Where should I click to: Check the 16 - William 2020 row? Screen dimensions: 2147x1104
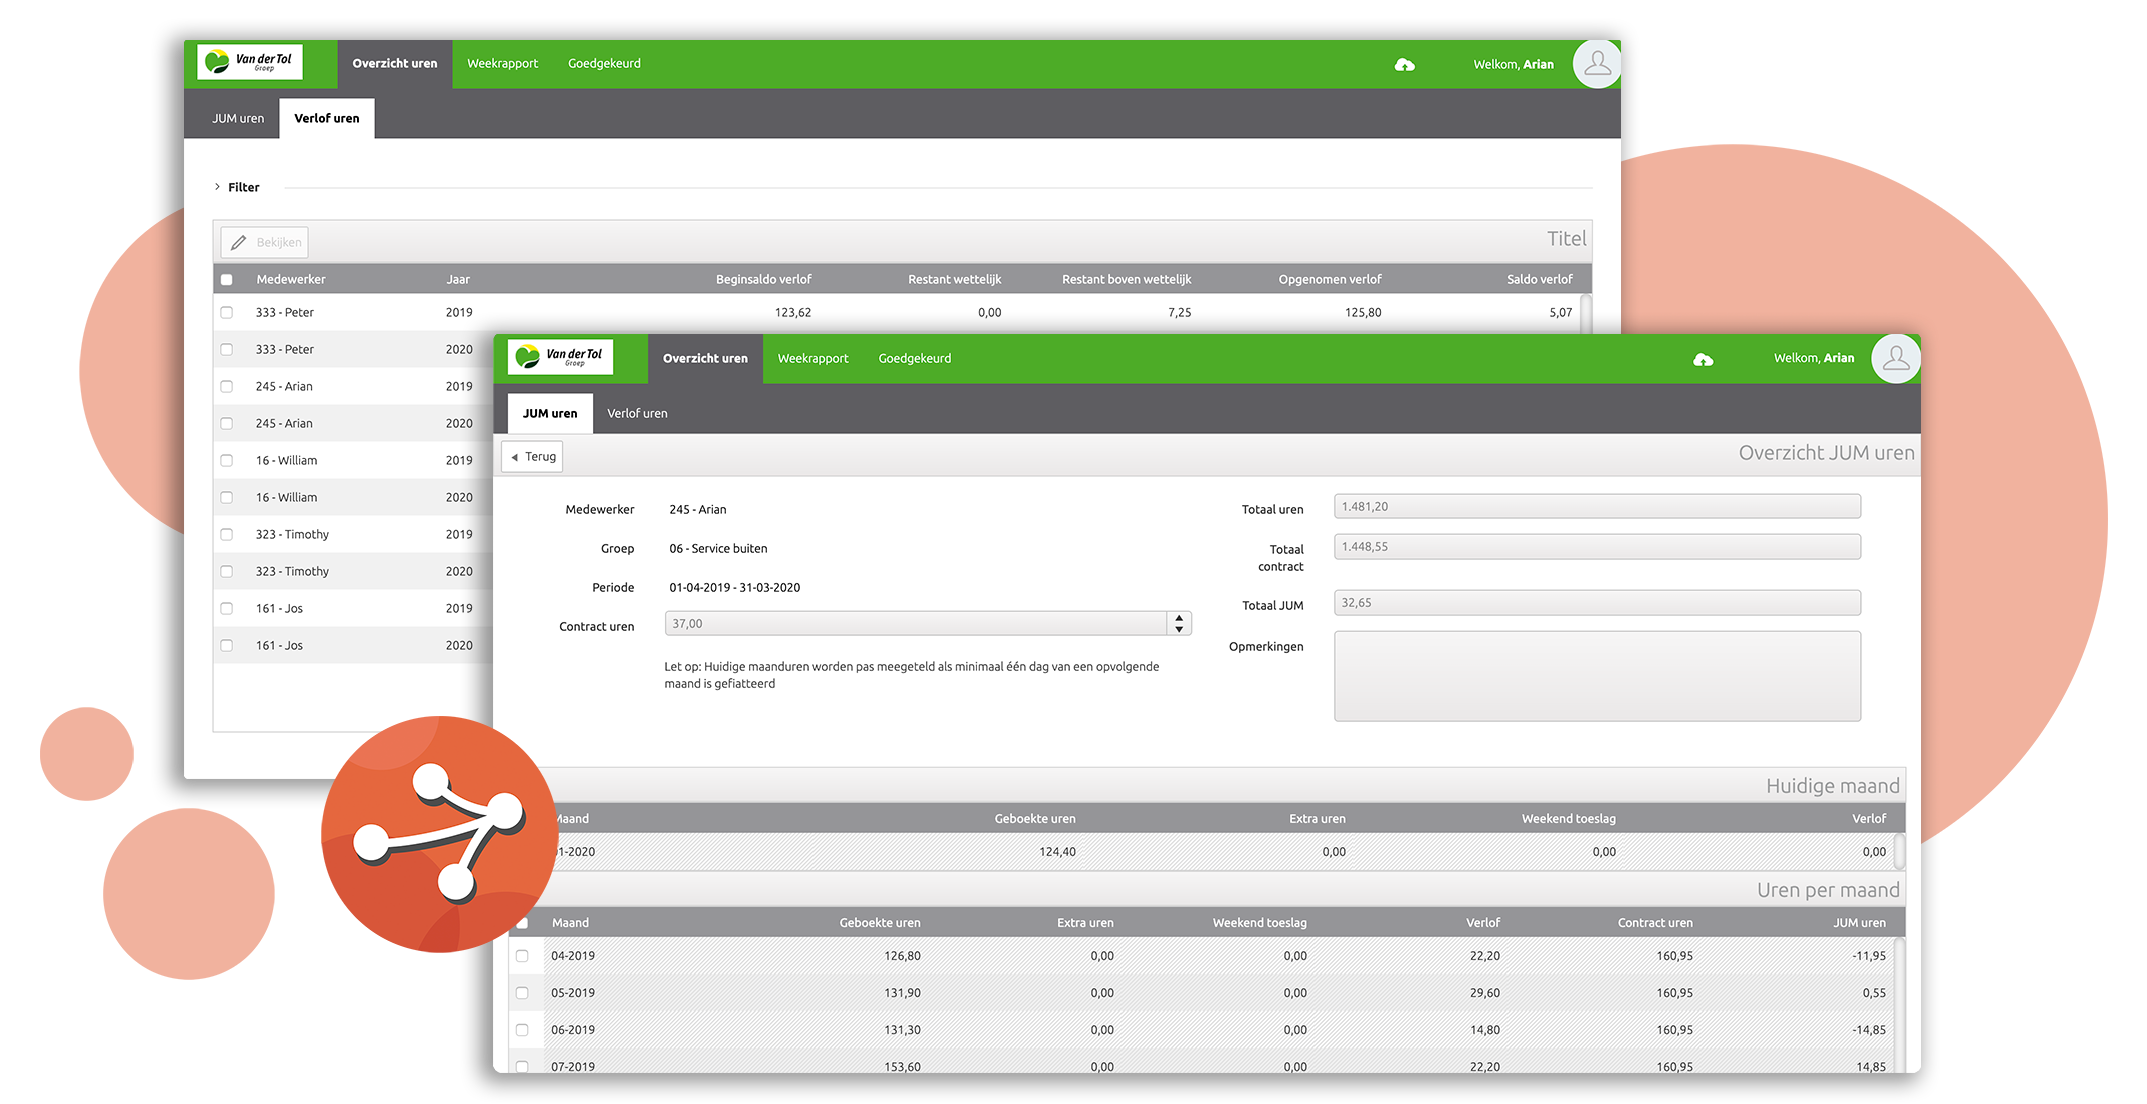[227, 498]
